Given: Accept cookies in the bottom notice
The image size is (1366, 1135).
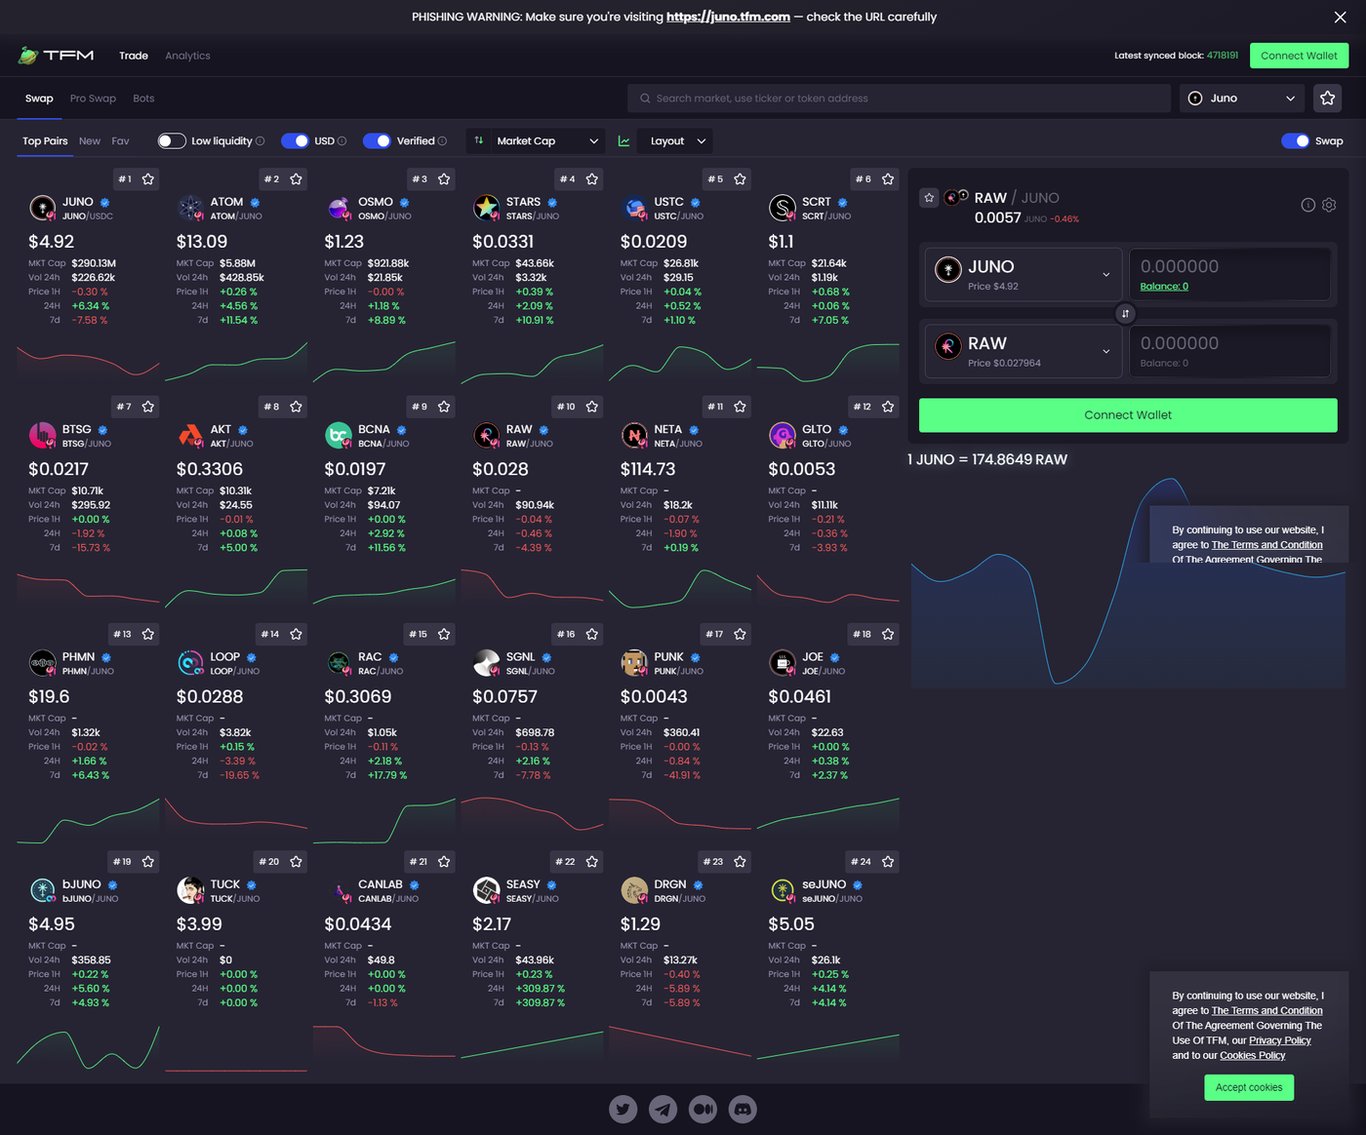Looking at the screenshot, I should pos(1249,1087).
